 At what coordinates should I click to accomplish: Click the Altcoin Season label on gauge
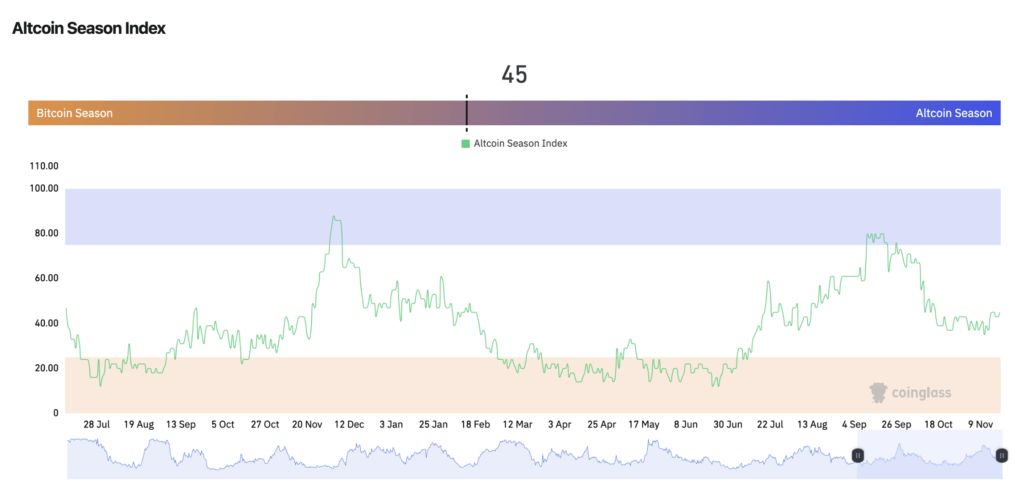click(x=954, y=113)
